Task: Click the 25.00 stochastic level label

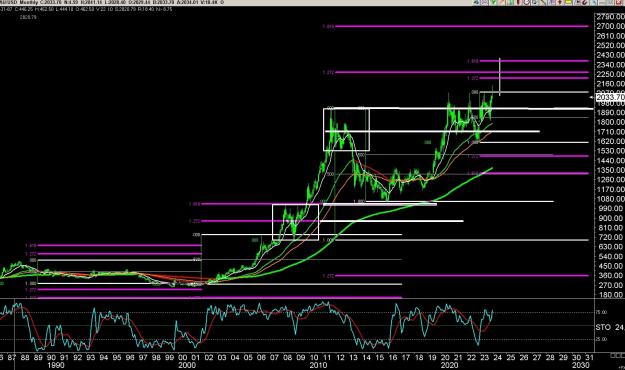Action: pos(601,339)
